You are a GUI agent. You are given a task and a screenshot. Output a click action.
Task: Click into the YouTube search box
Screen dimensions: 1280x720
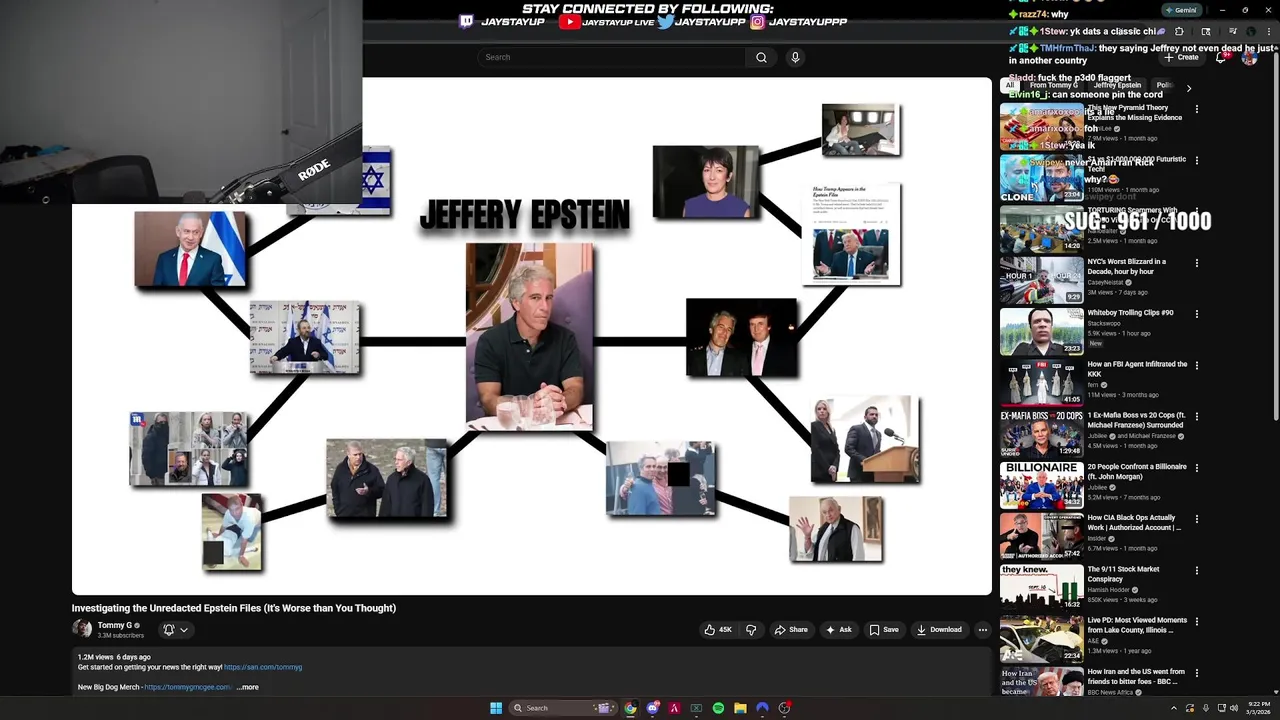pyautogui.click(x=612, y=57)
